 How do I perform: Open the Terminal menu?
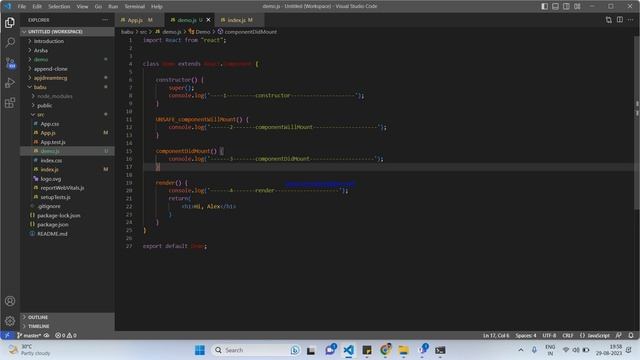point(134,7)
